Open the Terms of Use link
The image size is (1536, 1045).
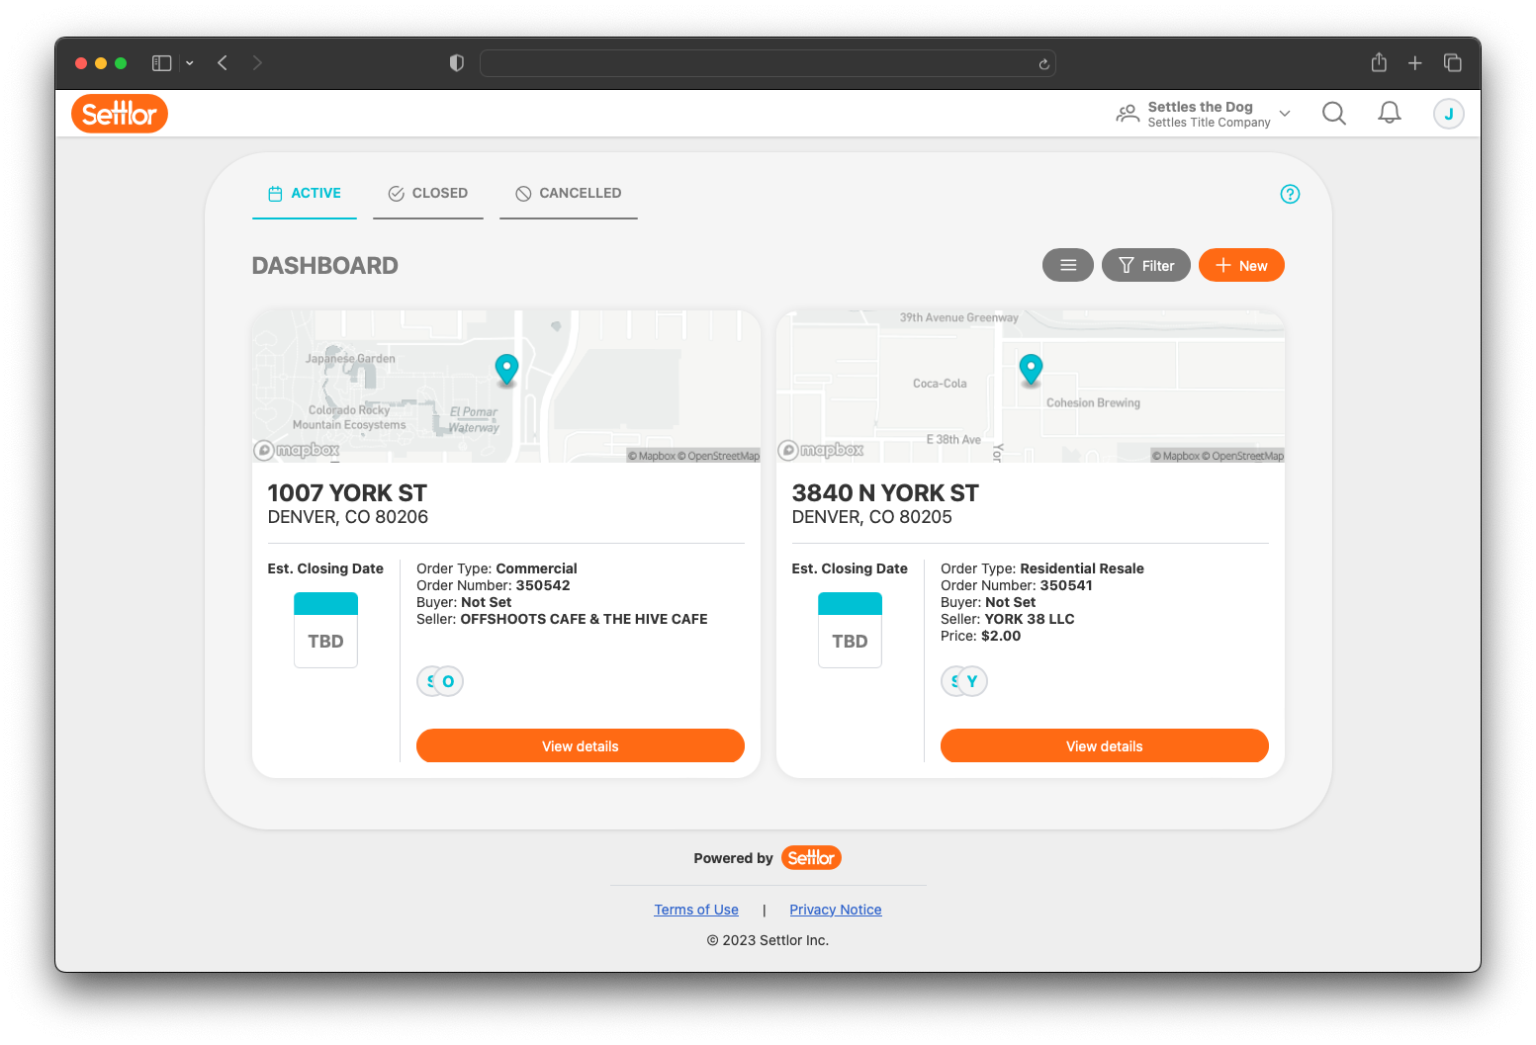pyautogui.click(x=696, y=910)
